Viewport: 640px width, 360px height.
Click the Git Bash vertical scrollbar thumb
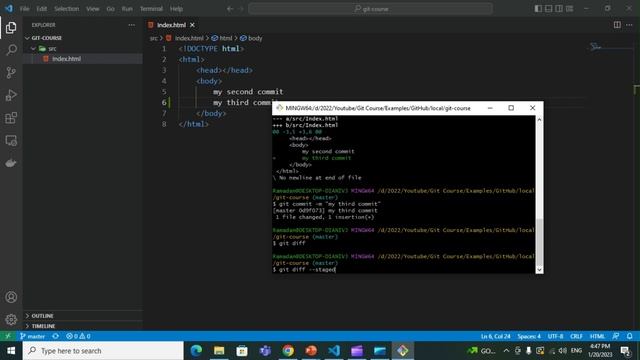tap(539, 242)
